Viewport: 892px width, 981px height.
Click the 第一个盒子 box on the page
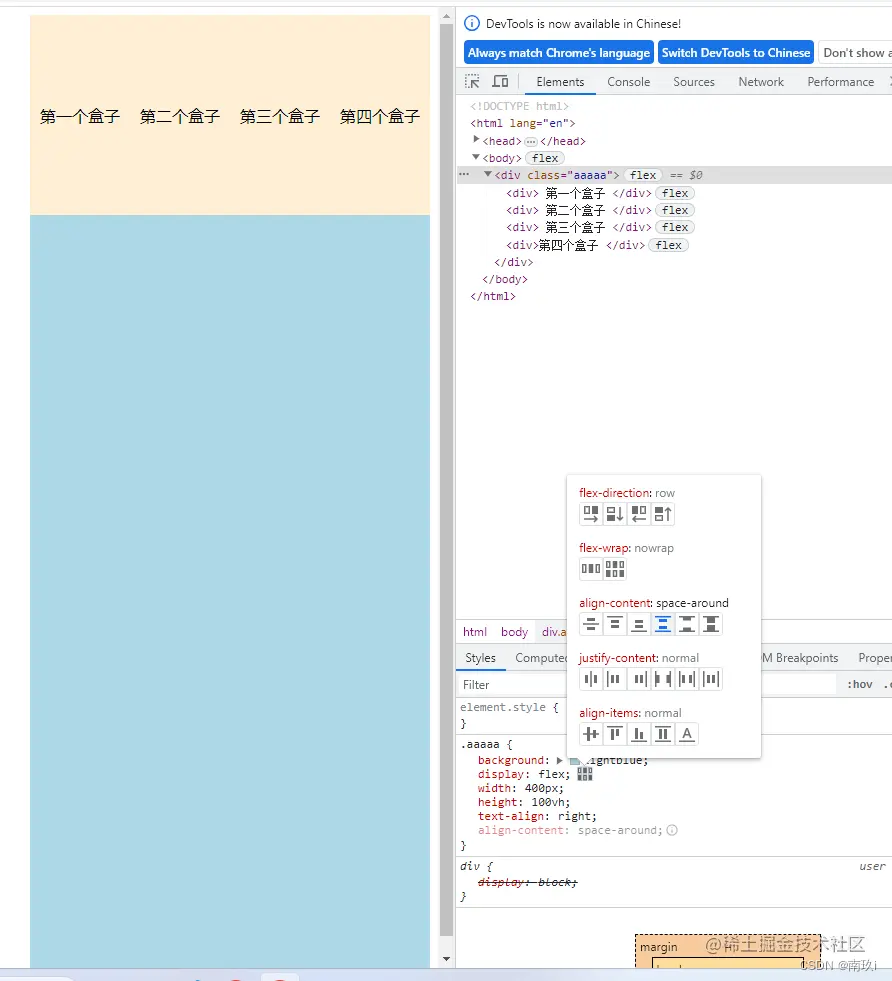coord(80,116)
